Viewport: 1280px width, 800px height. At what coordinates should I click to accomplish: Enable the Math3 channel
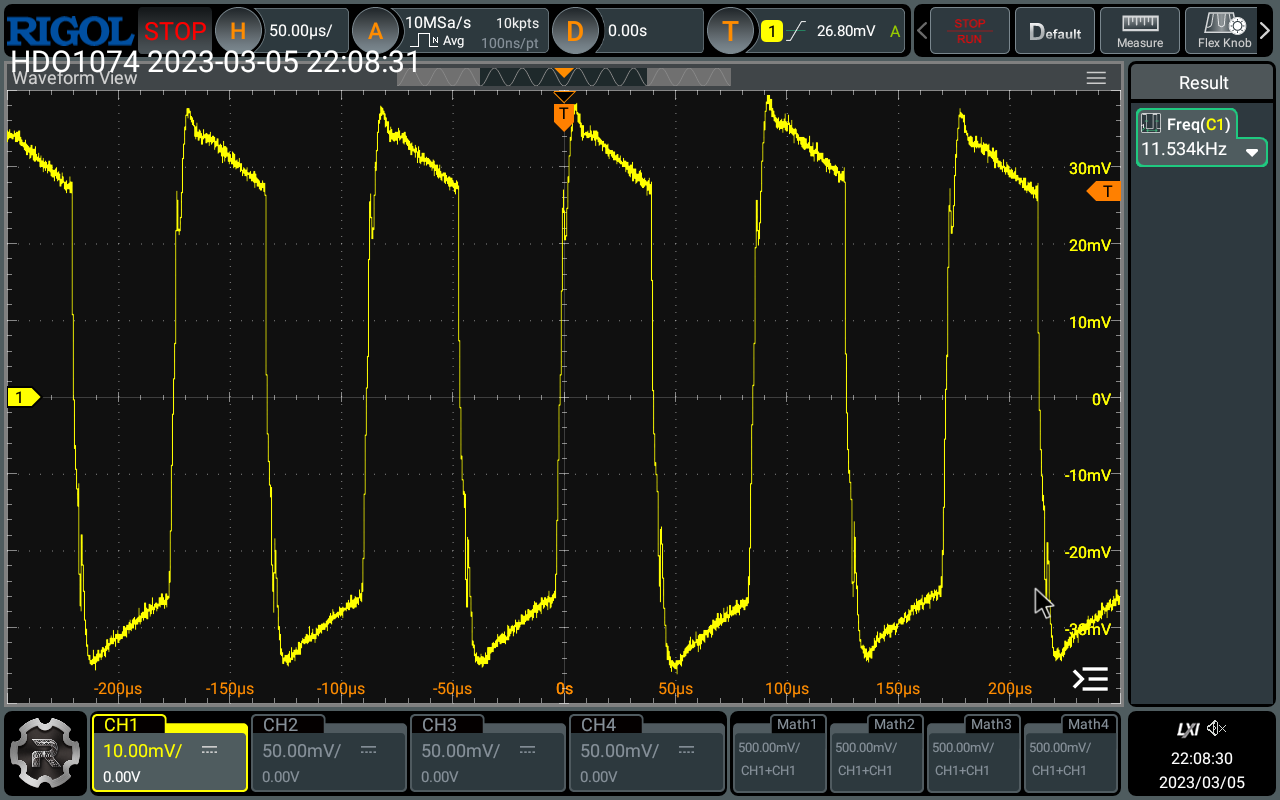point(974,752)
